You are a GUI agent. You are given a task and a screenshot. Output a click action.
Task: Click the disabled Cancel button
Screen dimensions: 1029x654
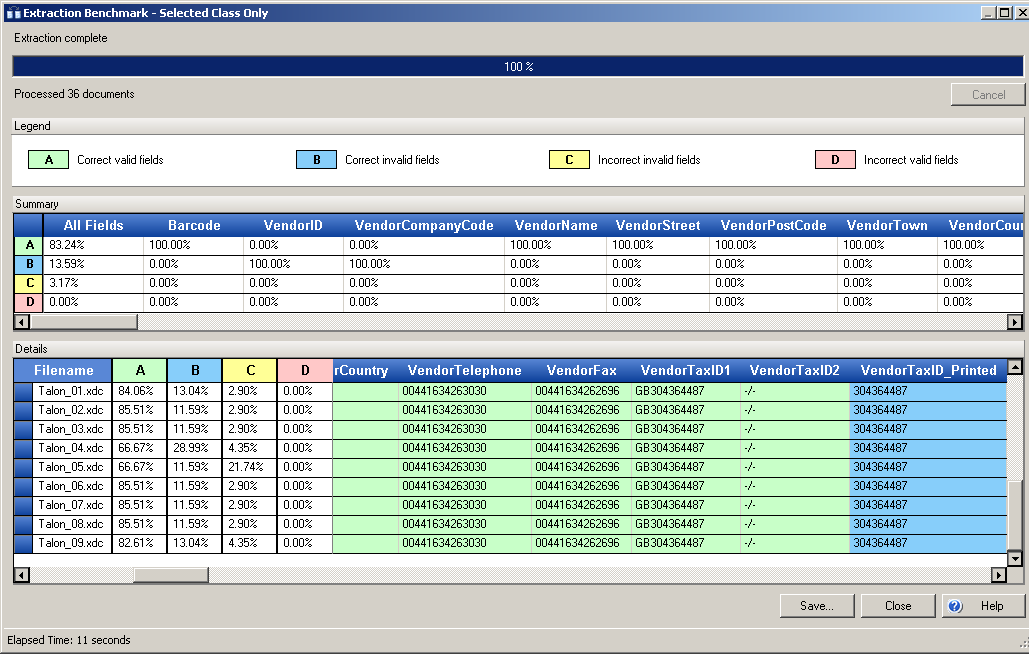tap(988, 94)
